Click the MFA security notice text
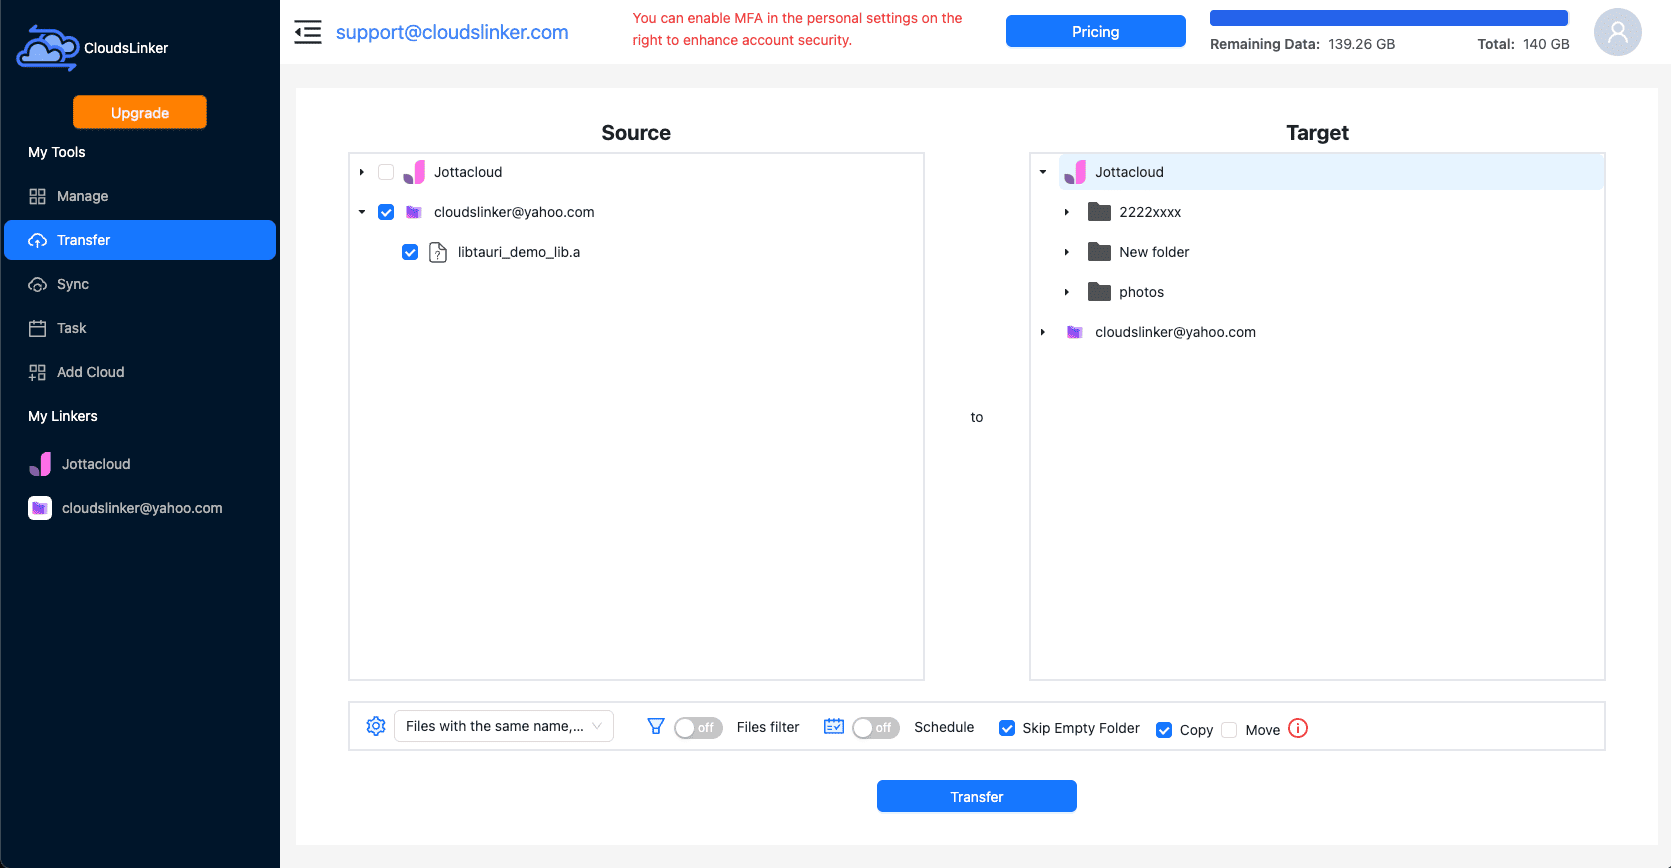Viewport: 1671px width, 868px height. point(797,29)
